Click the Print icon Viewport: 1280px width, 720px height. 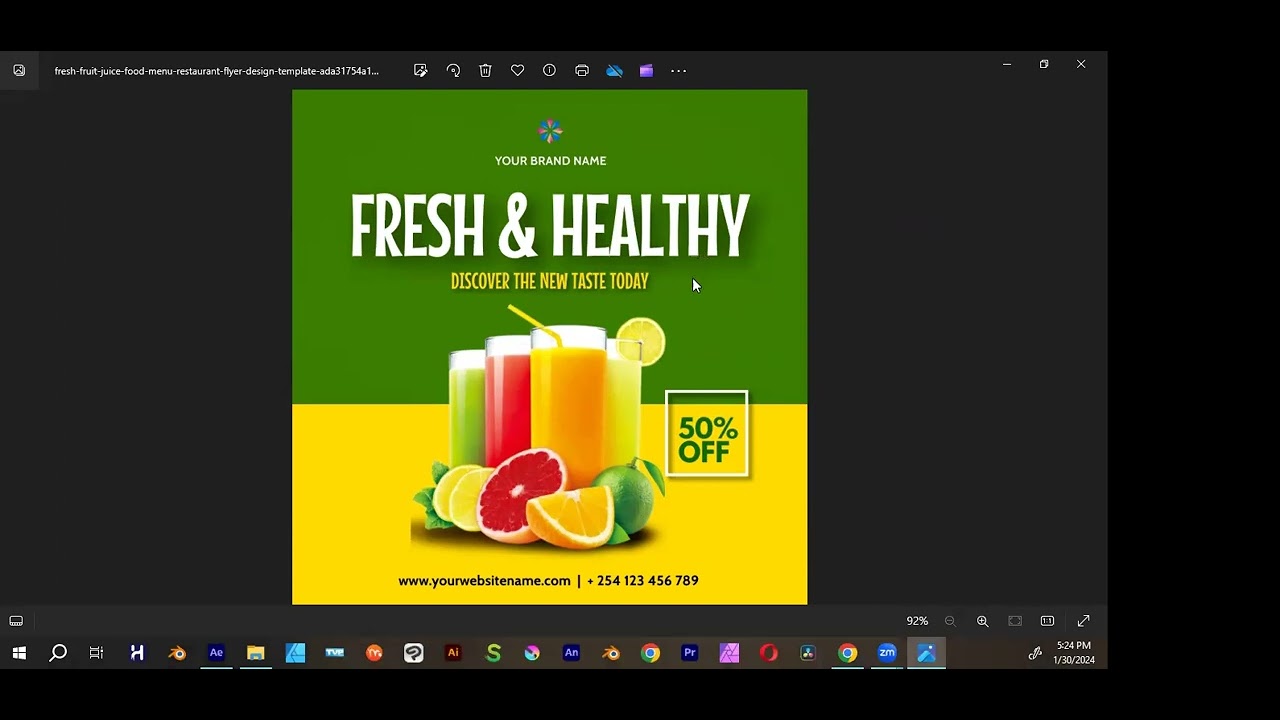[x=582, y=71]
